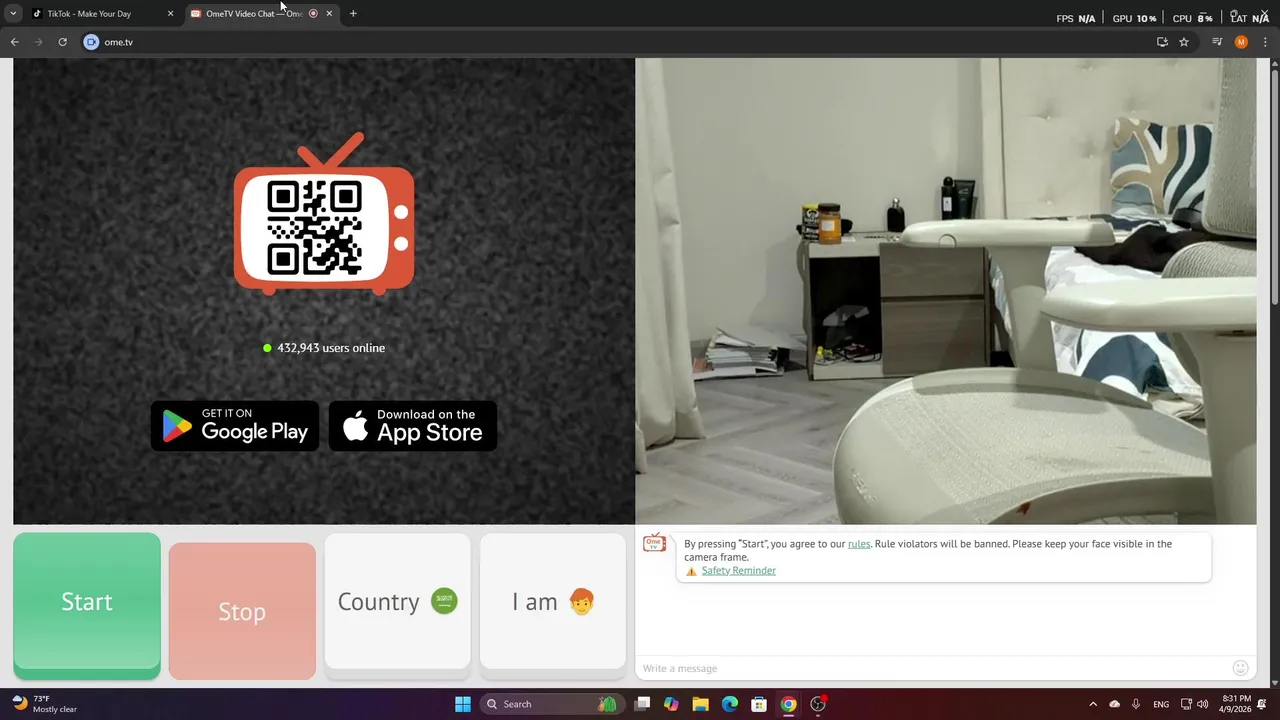Open the clock showing 8:31 PM
This screenshot has width=1280, height=720.
[1237, 704]
